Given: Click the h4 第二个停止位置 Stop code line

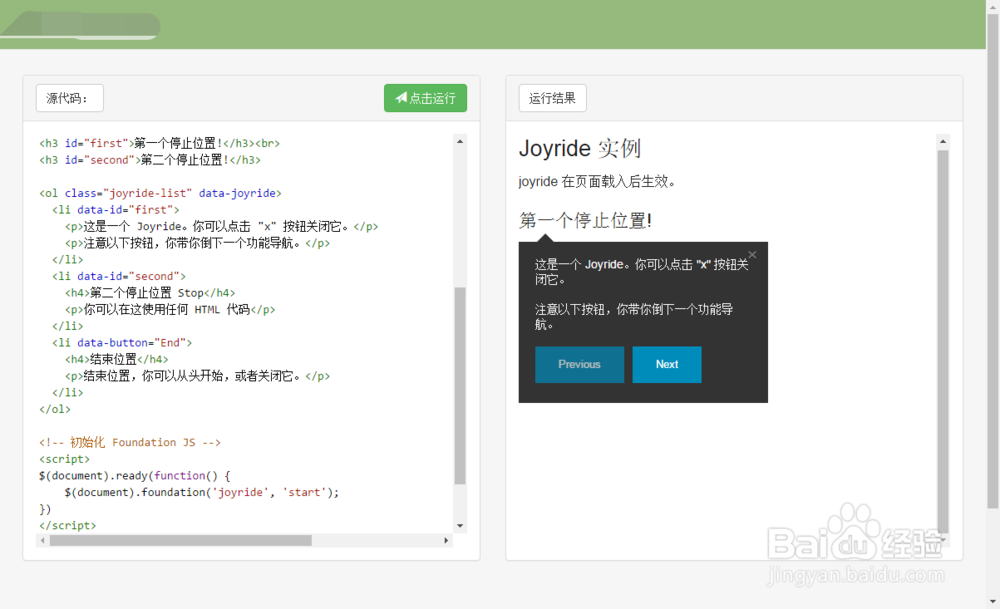Looking at the screenshot, I should point(150,293).
